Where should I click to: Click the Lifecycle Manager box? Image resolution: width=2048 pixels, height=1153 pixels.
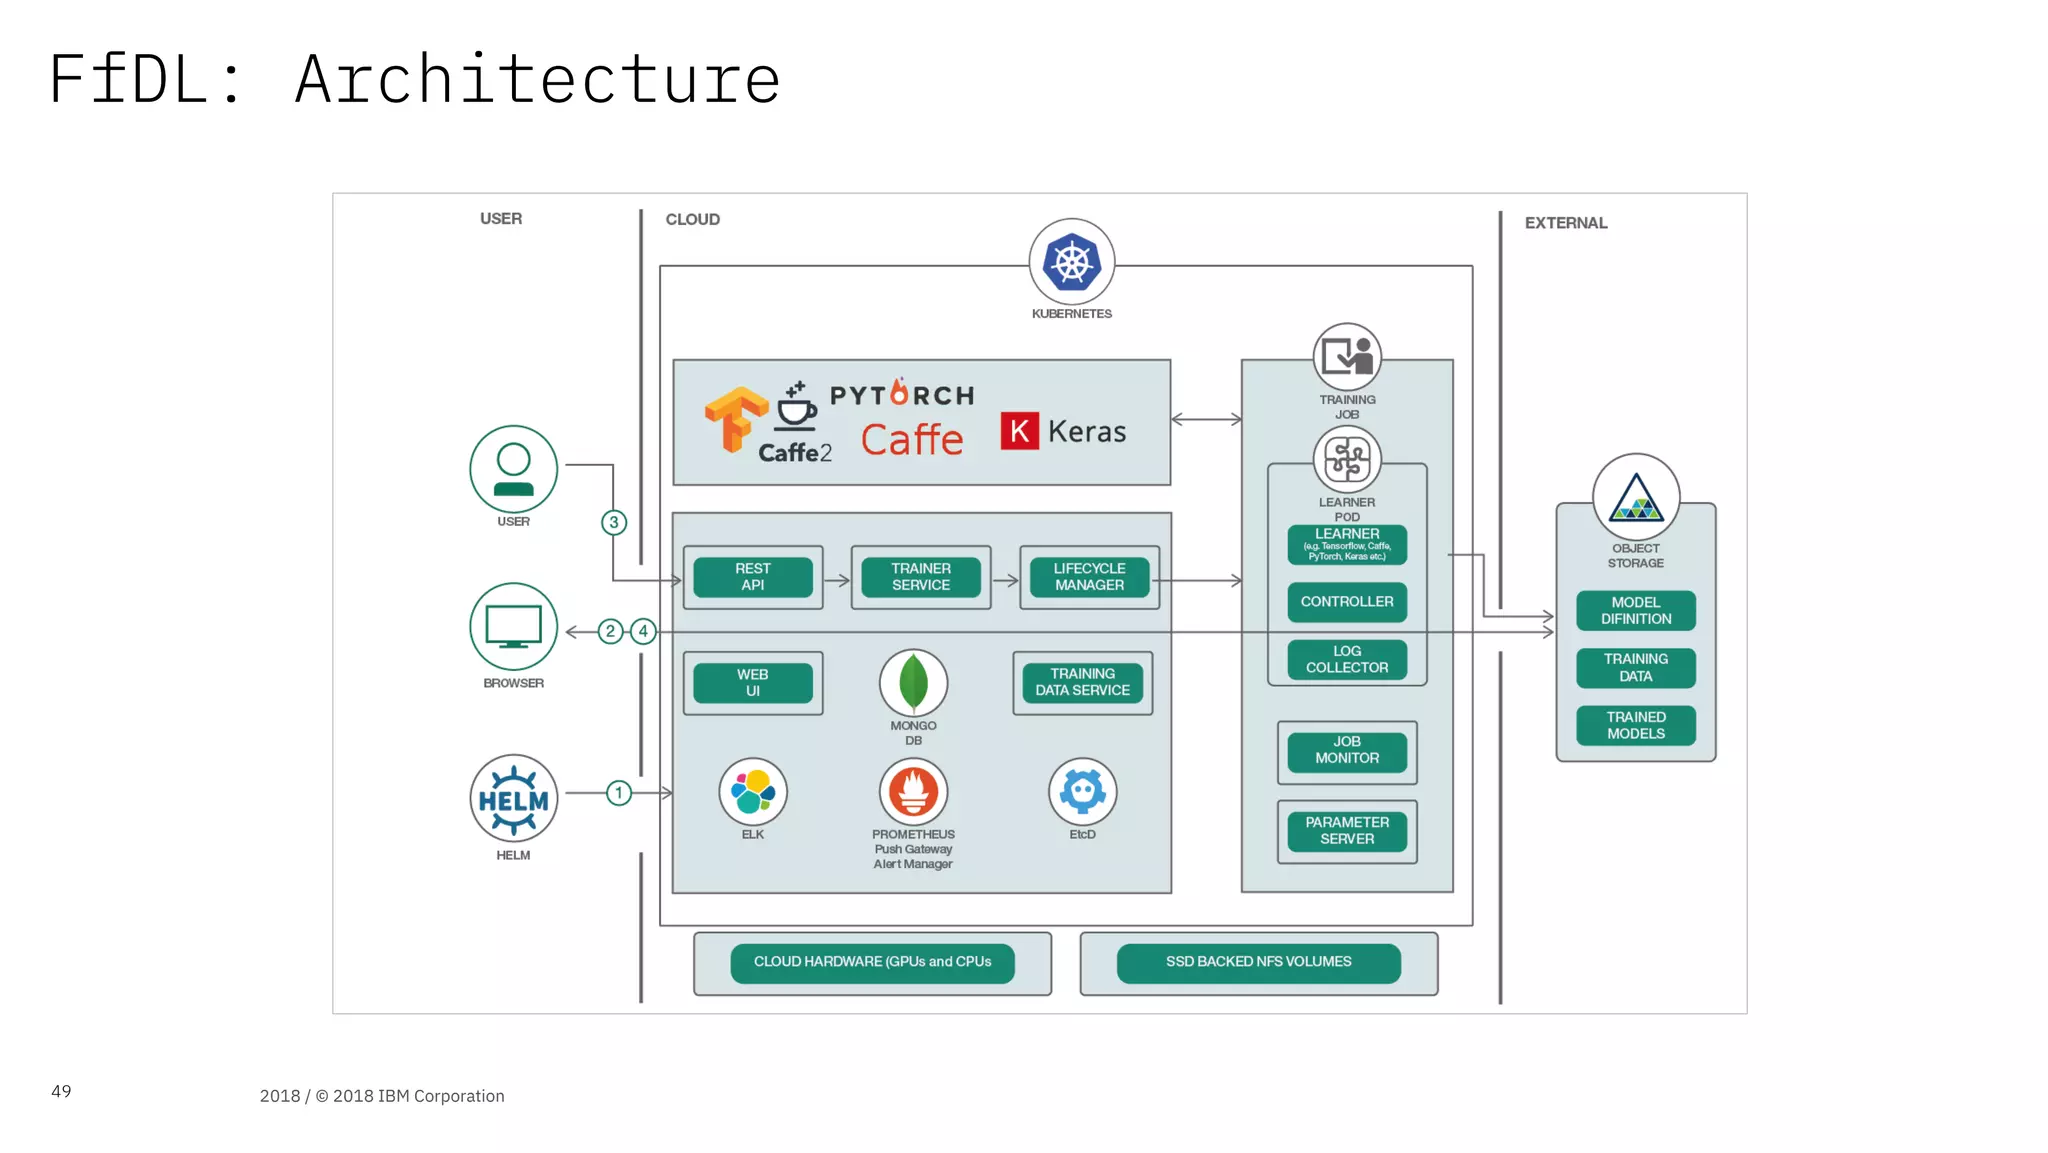1089,577
